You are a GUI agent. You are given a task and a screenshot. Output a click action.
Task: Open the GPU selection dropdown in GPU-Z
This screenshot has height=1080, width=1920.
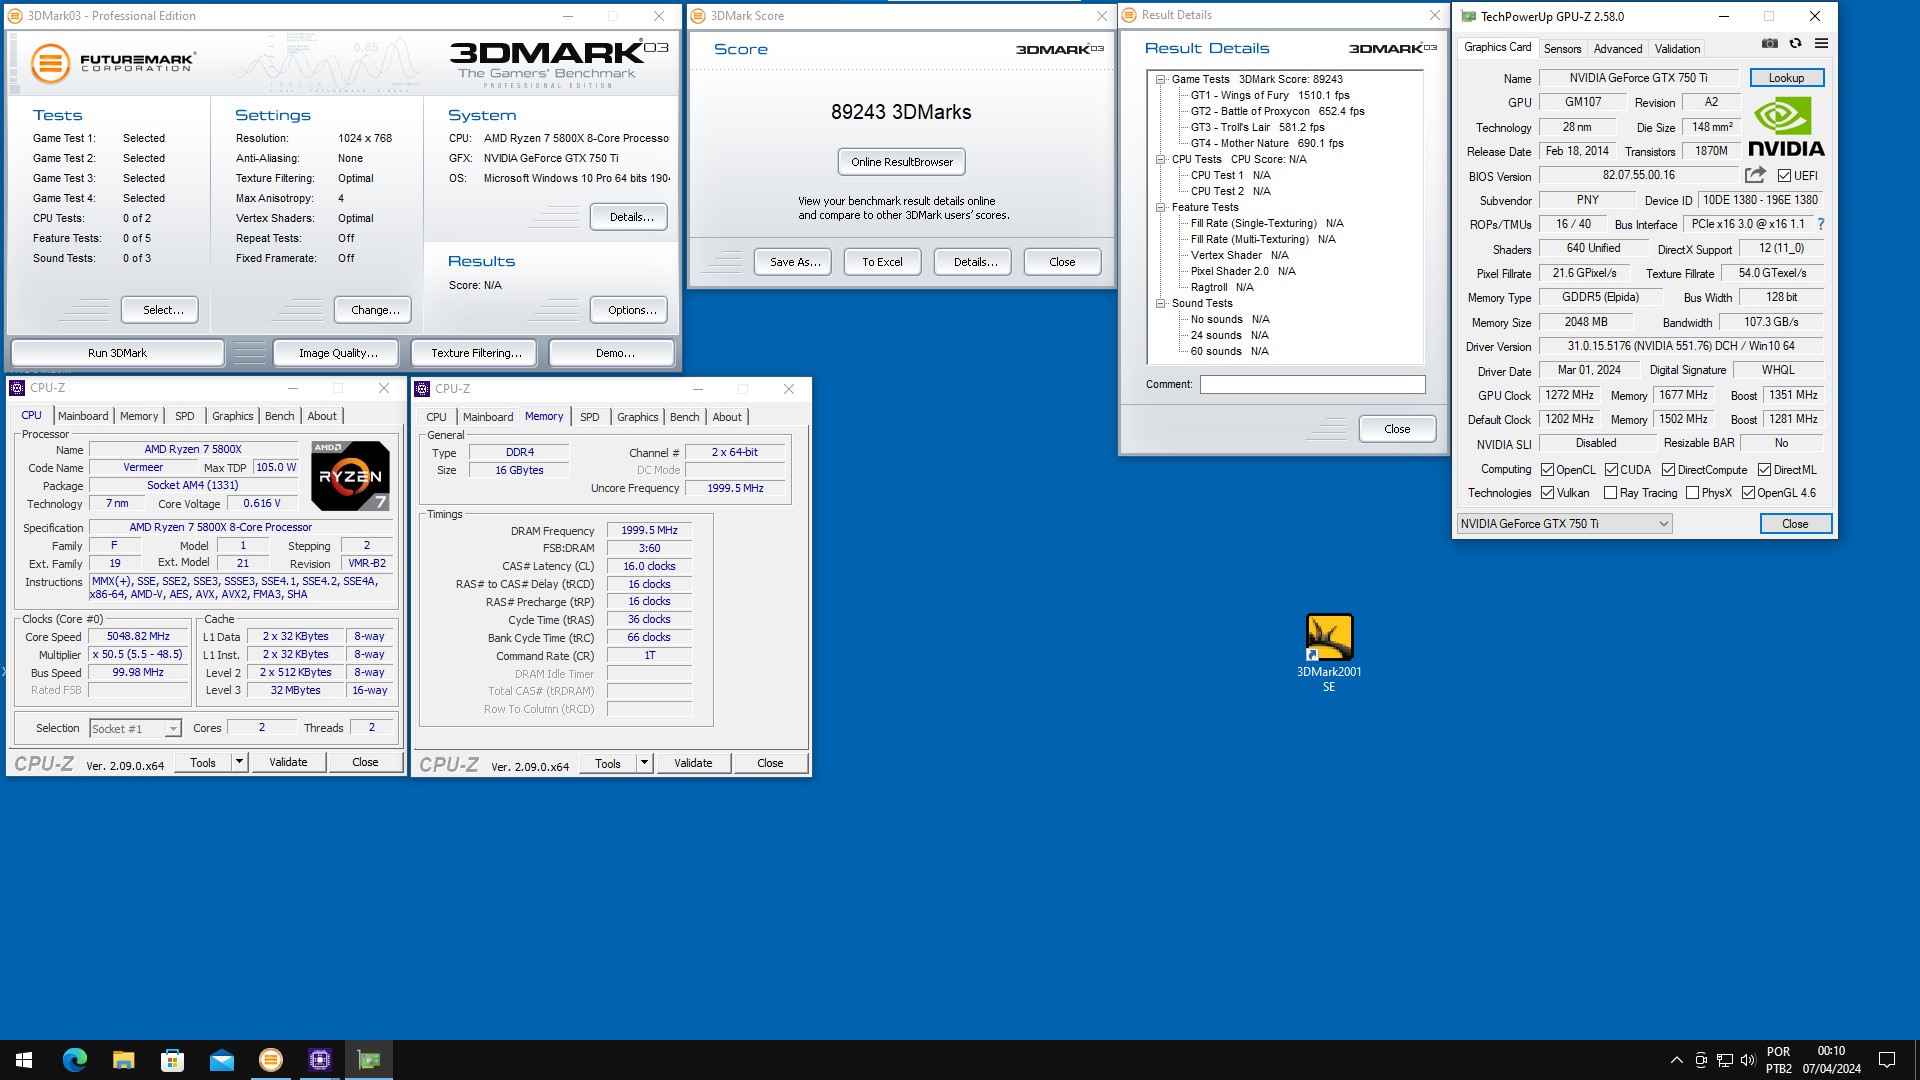(1564, 524)
